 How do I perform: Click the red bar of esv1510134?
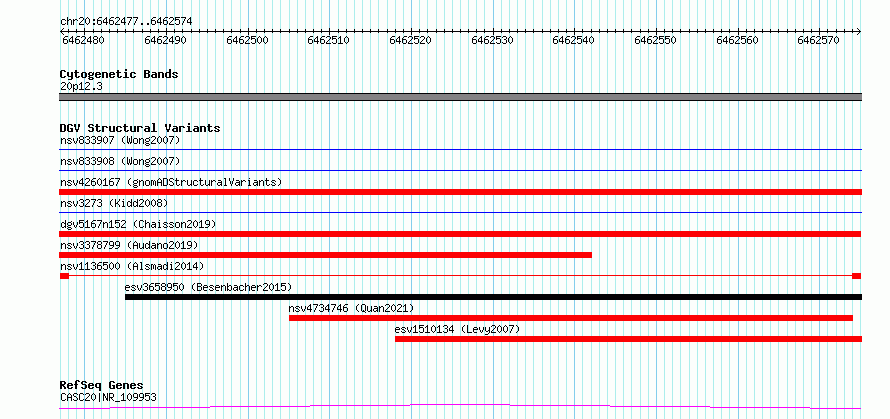point(628,339)
